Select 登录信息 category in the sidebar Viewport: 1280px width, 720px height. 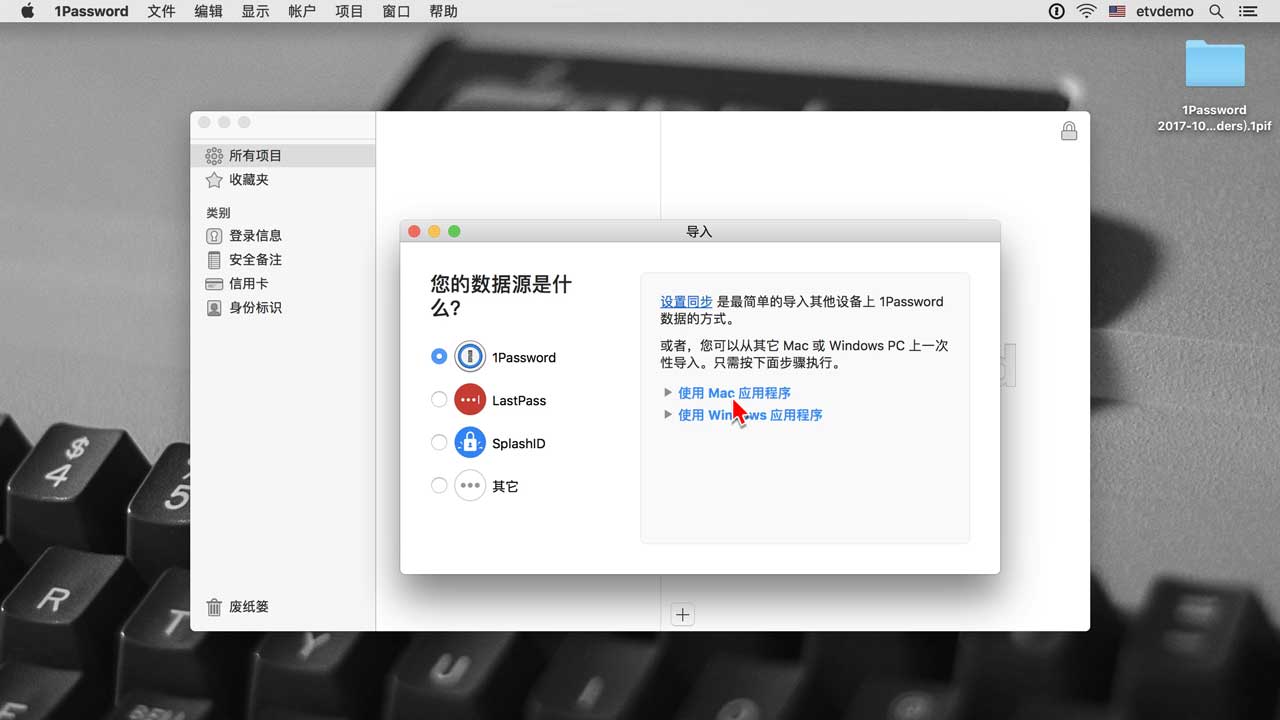coord(254,236)
